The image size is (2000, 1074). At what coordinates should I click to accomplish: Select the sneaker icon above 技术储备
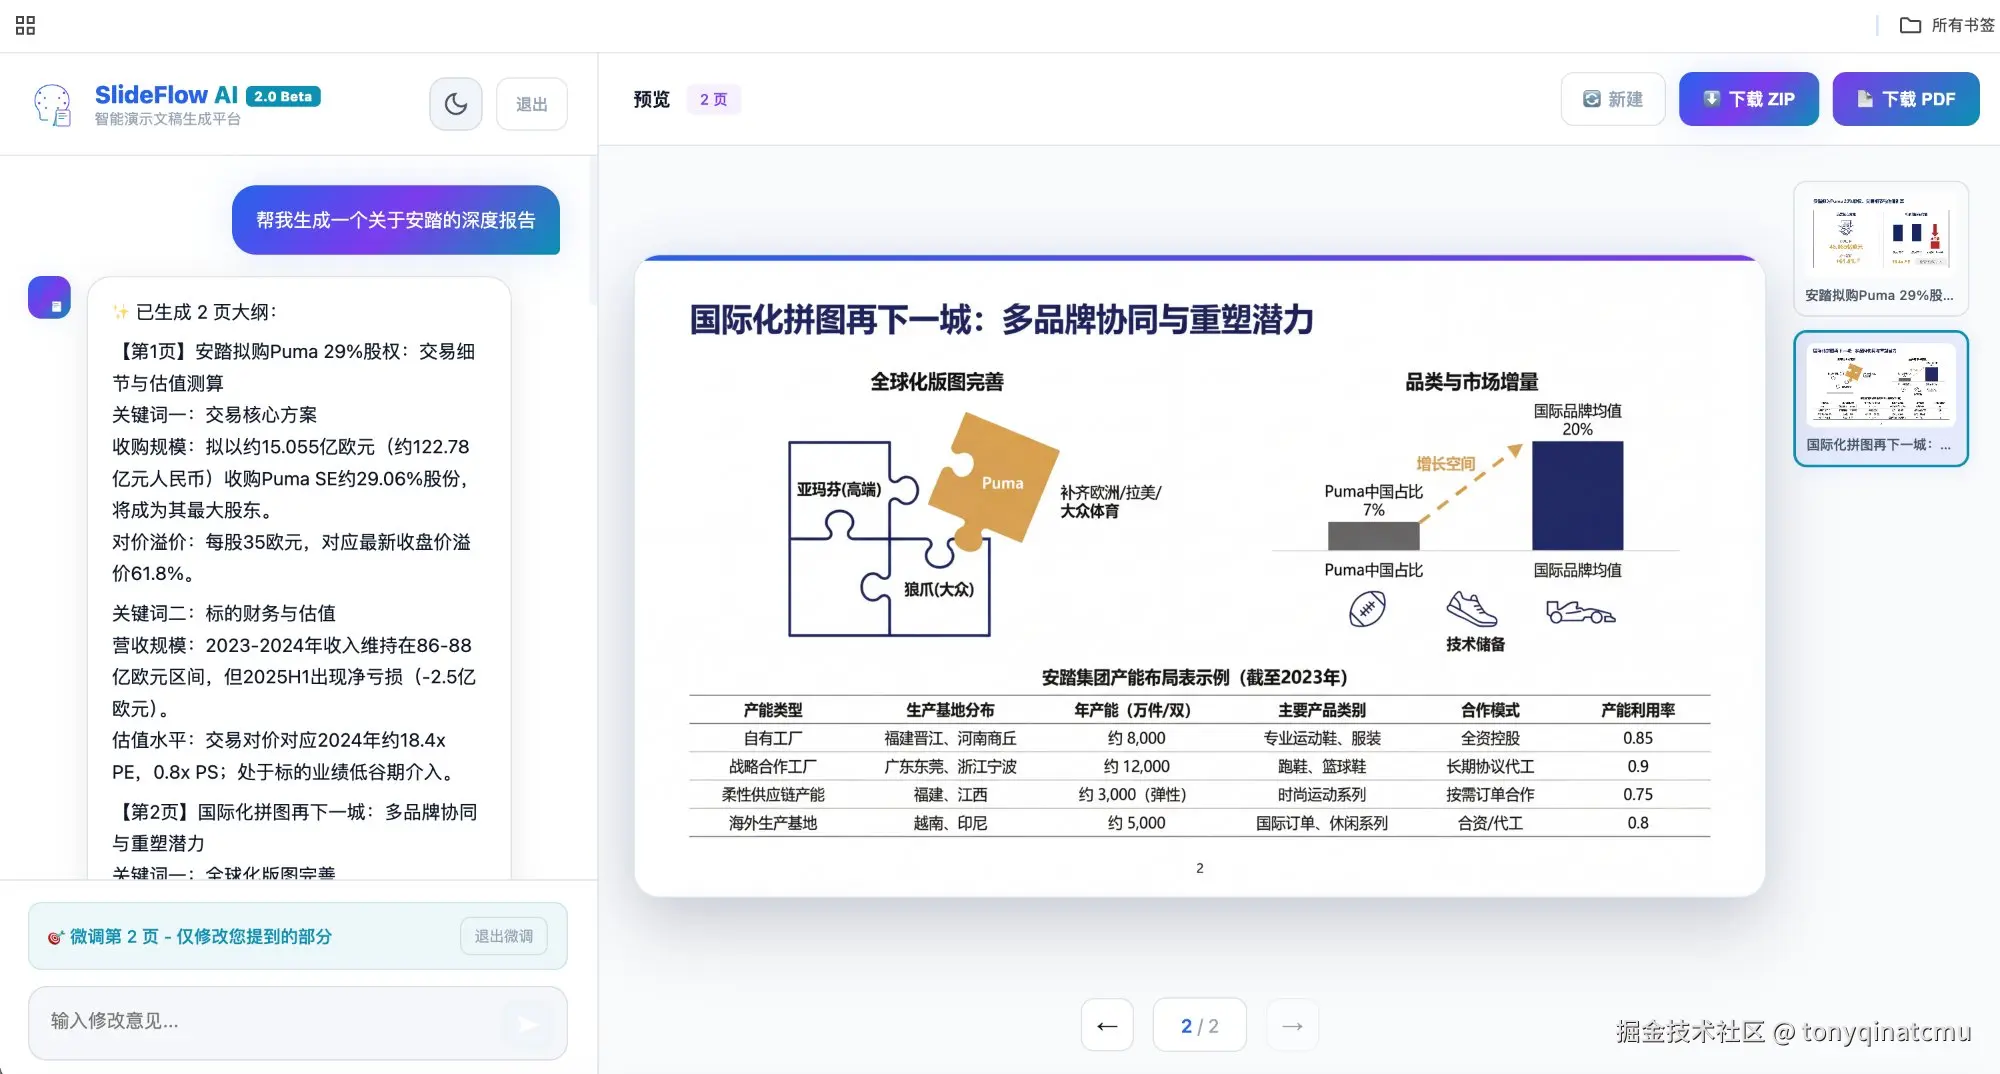click(x=1472, y=608)
